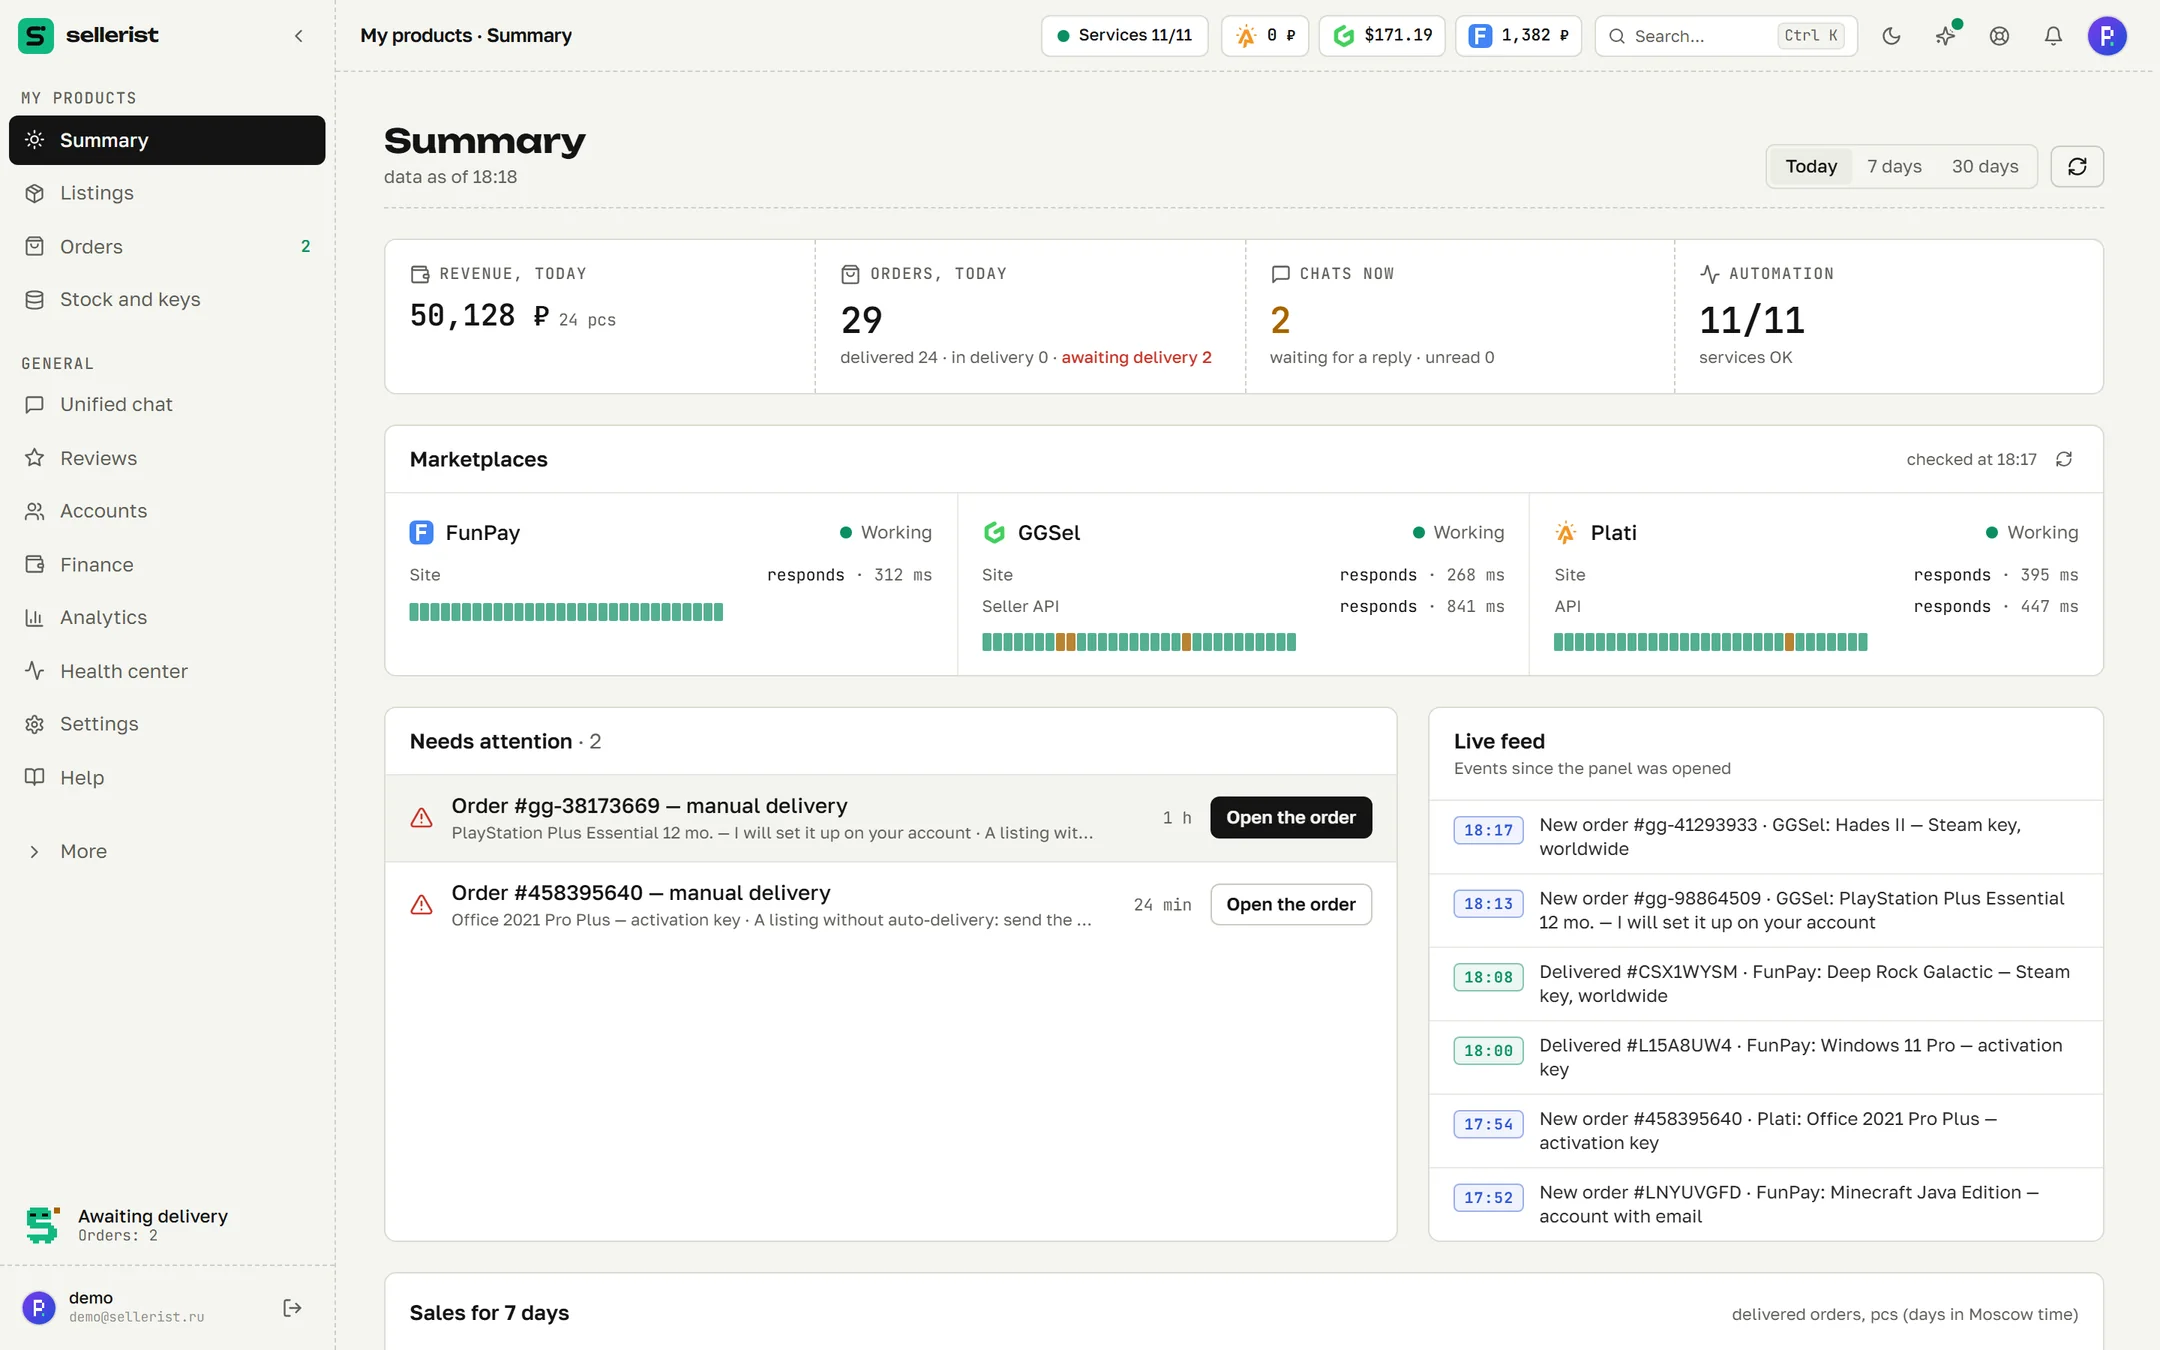Log out using the exit icon
2160x1350 pixels.
(292, 1308)
